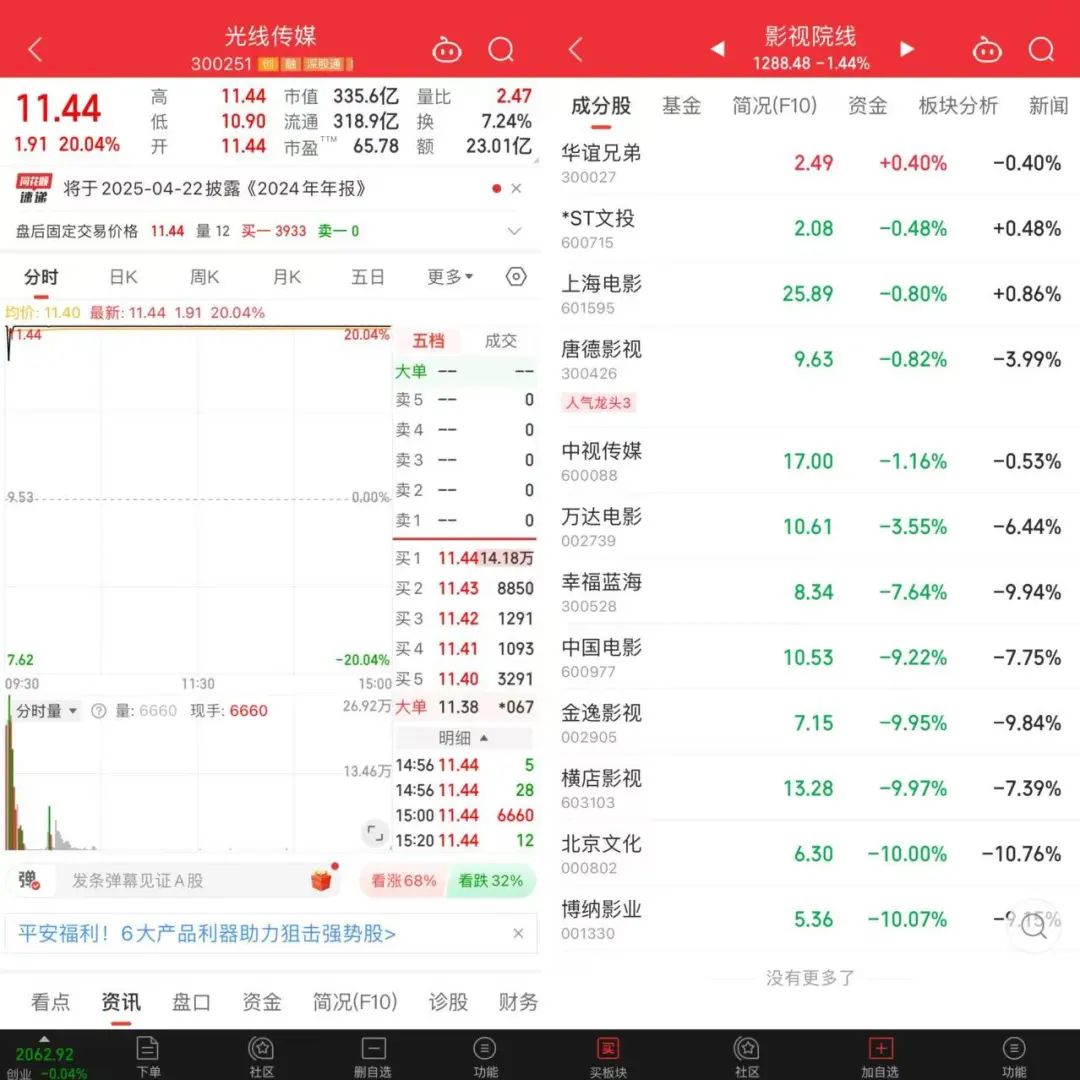Switch to 资金 tab on 影视院线 screen
This screenshot has width=1080, height=1080.
867,105
